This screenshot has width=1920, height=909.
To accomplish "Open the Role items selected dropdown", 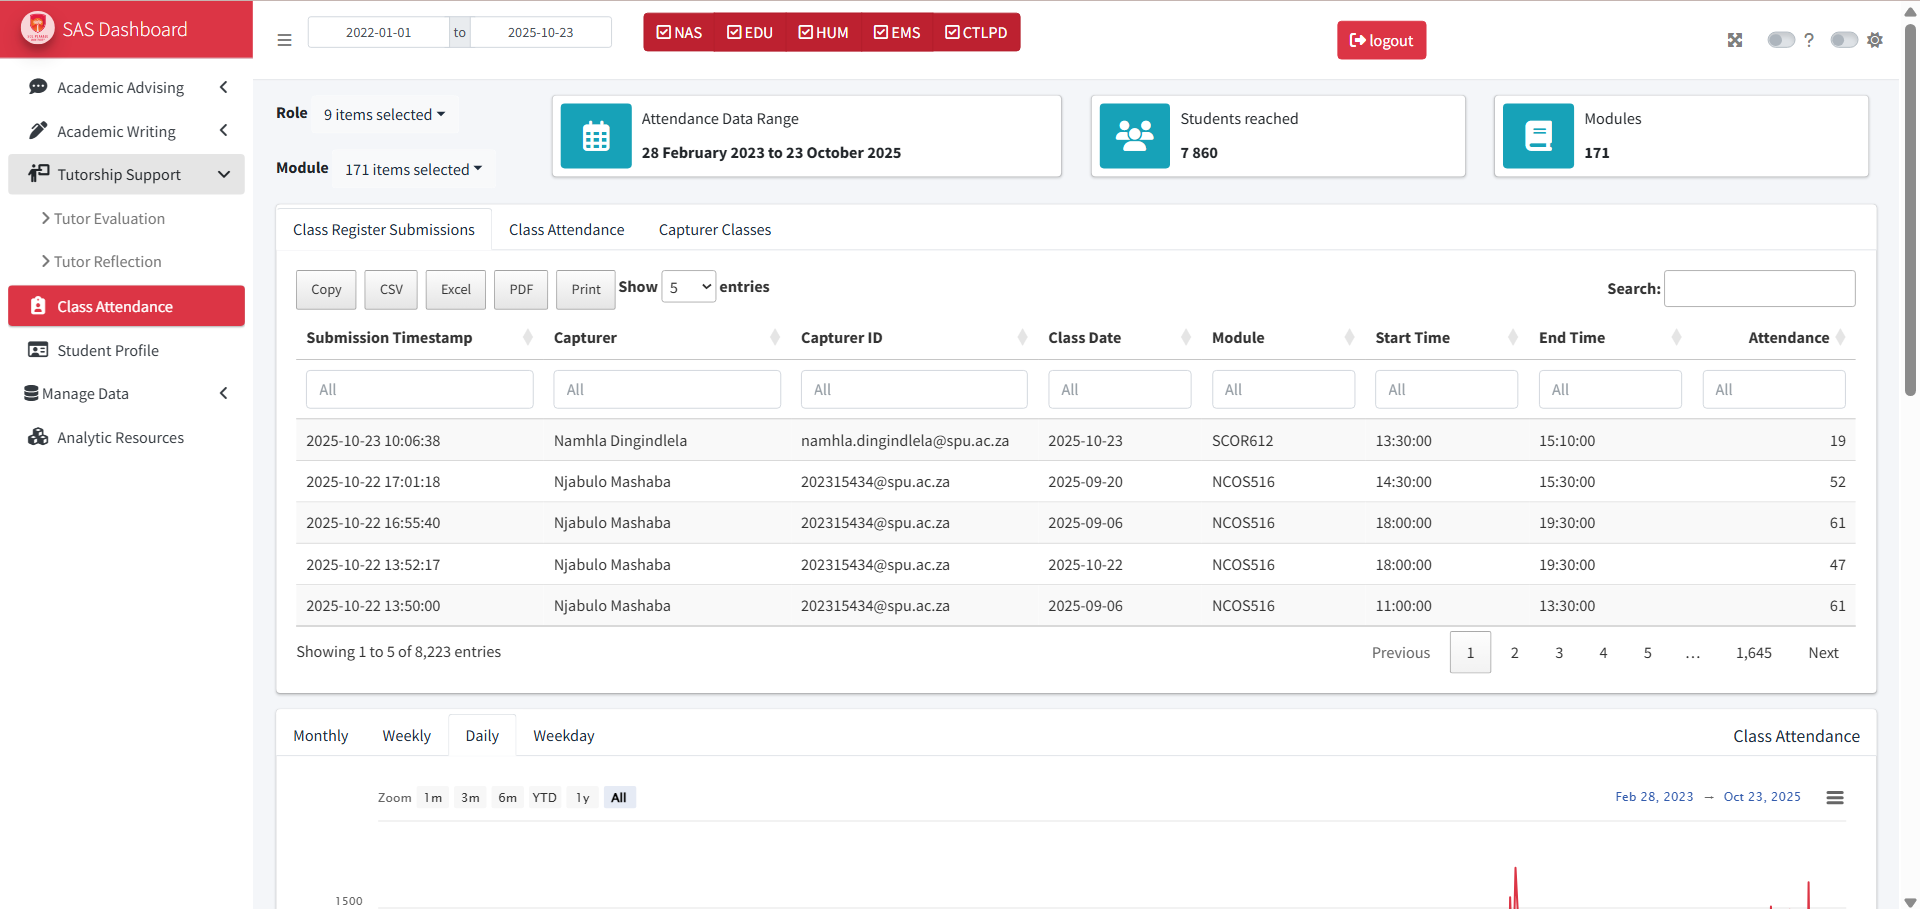I will 385,114.
